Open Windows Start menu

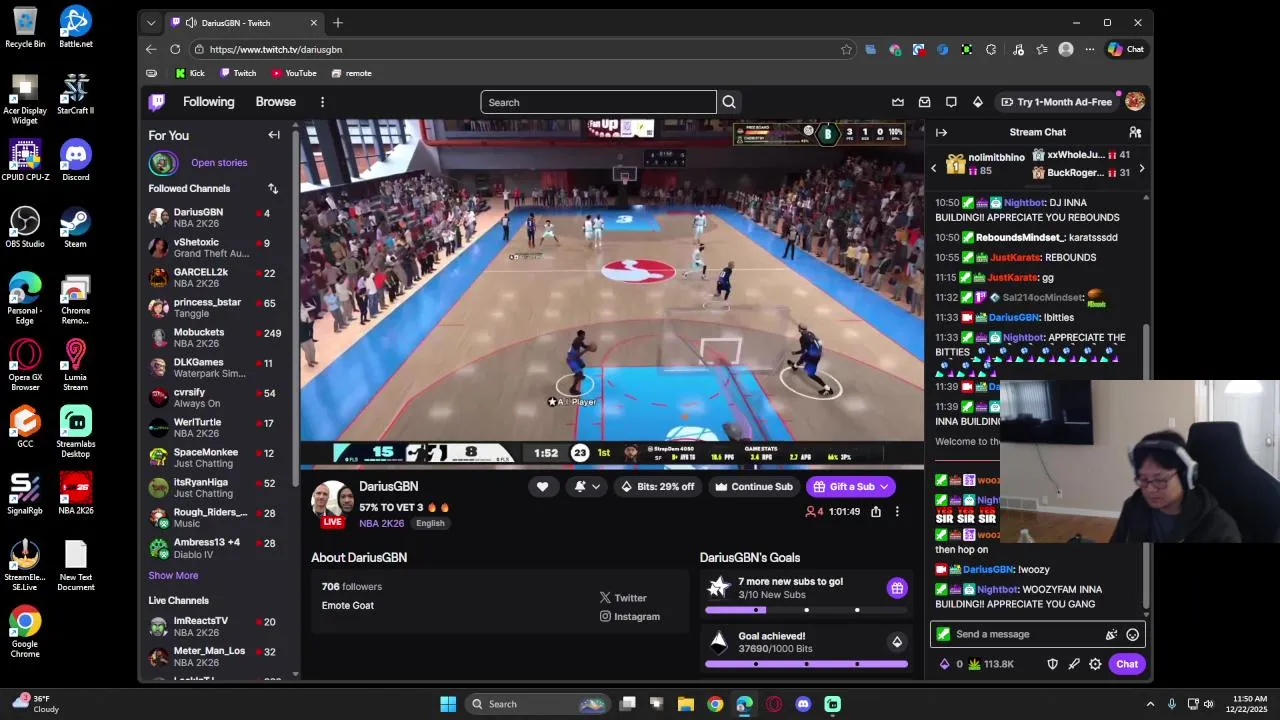click(448, 704)
